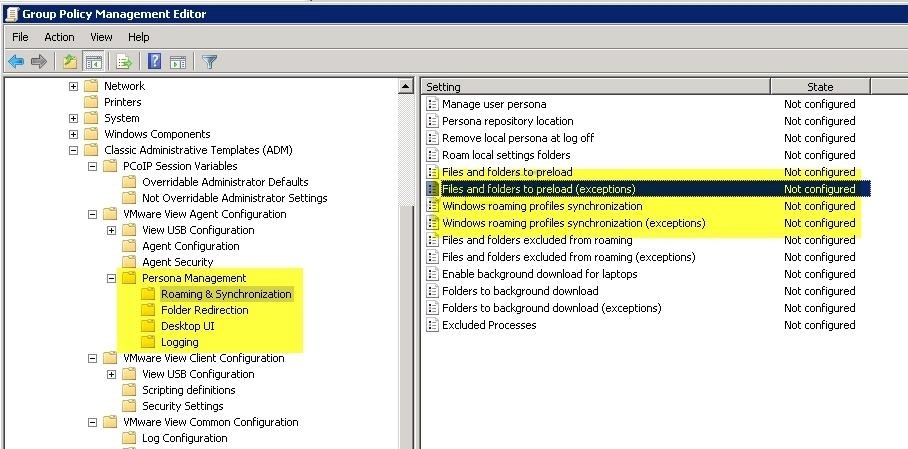Image resolution: width=908 pixels, height=449 pixels.
Task: Click the Agent Security folder icon
Action: tap(129, 262)
